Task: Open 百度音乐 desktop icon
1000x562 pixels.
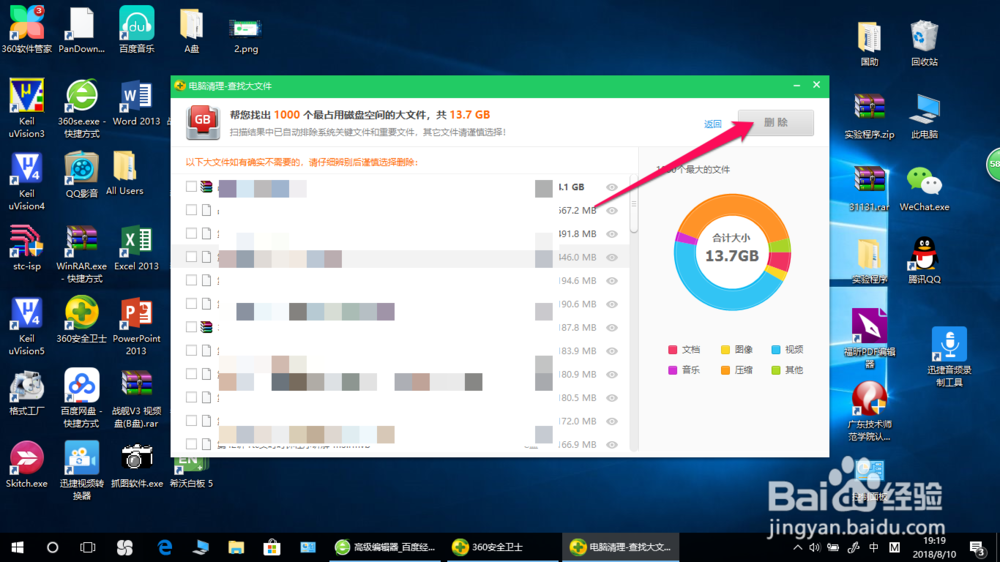Action: point(136,30)
